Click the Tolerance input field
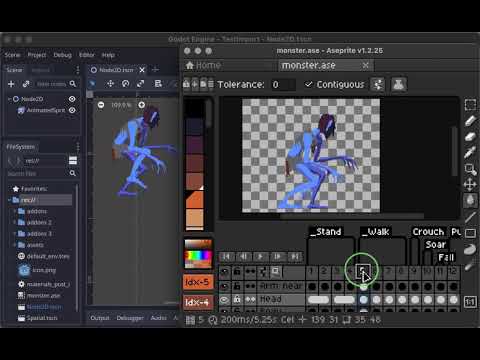The image size is (480, 360). click(x=283, y=84)
